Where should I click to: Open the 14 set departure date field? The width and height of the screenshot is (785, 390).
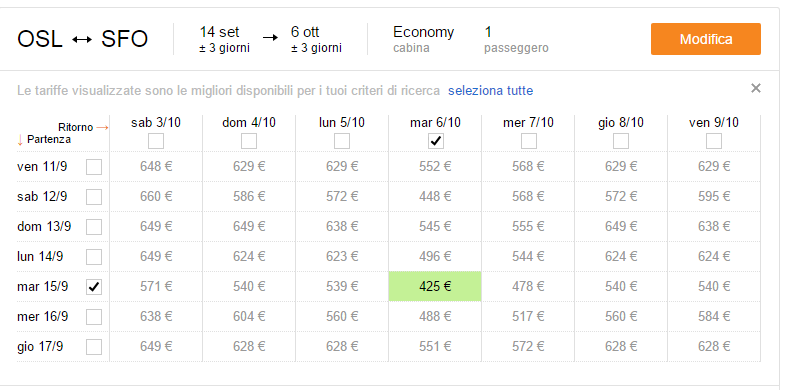(x=224, y=39)
